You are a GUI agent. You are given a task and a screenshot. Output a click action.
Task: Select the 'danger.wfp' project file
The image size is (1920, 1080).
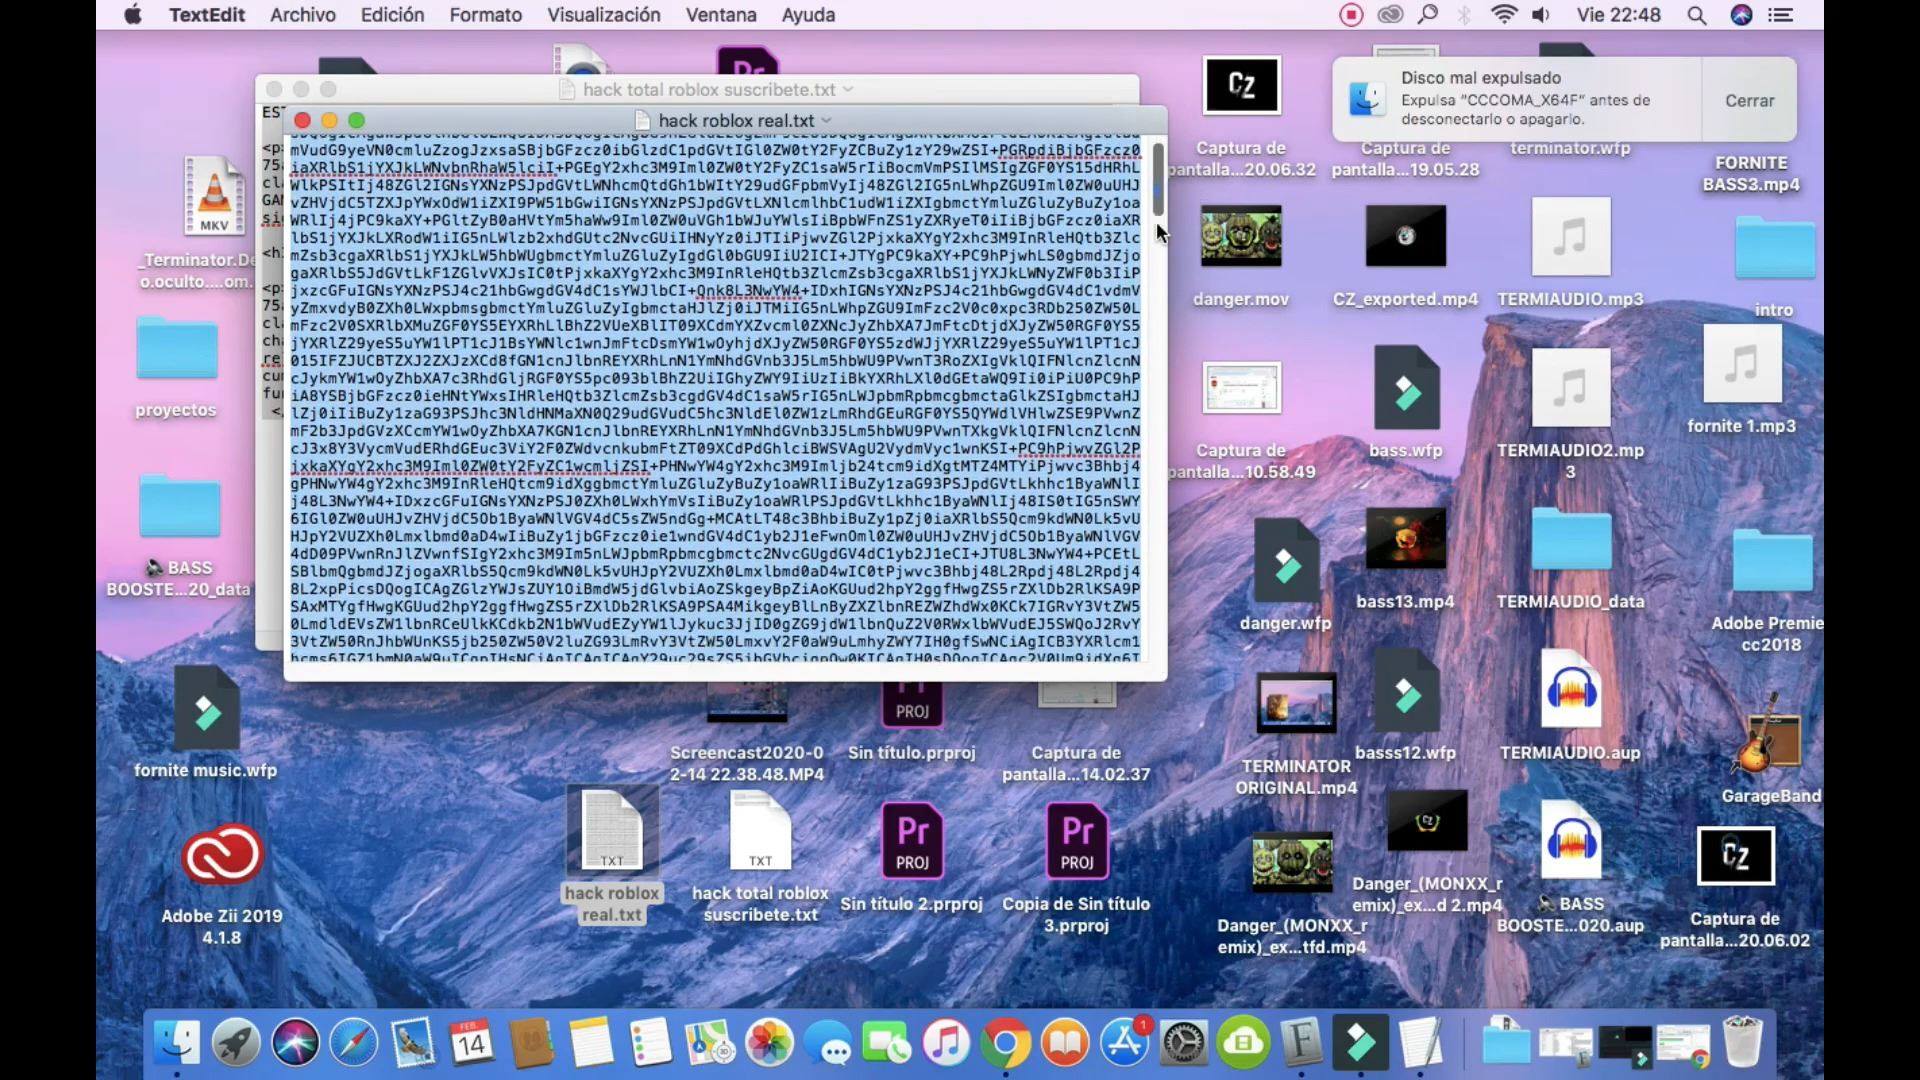click(x=1286, y=560)
